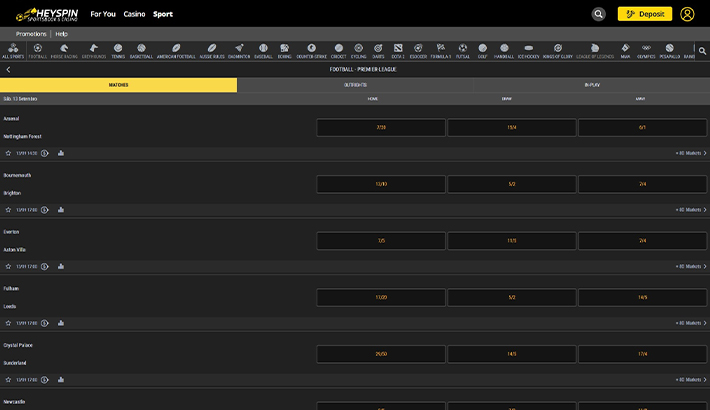Select the Horse Racing sport icon

click(x=63, y=50)
